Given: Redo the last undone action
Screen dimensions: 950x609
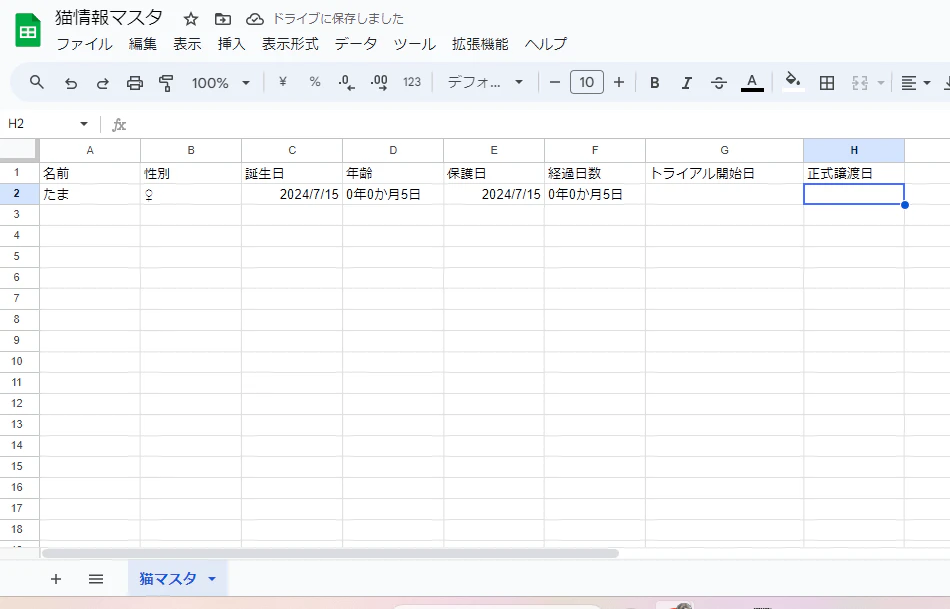Looking at the screenshot, I should tap(102, 83).
